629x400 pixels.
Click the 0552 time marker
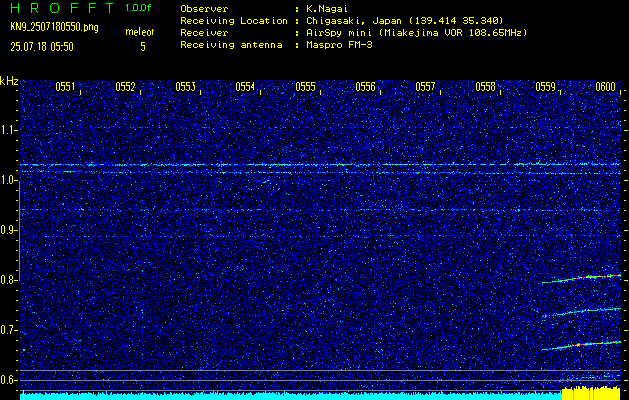click(x=125, y=87)
